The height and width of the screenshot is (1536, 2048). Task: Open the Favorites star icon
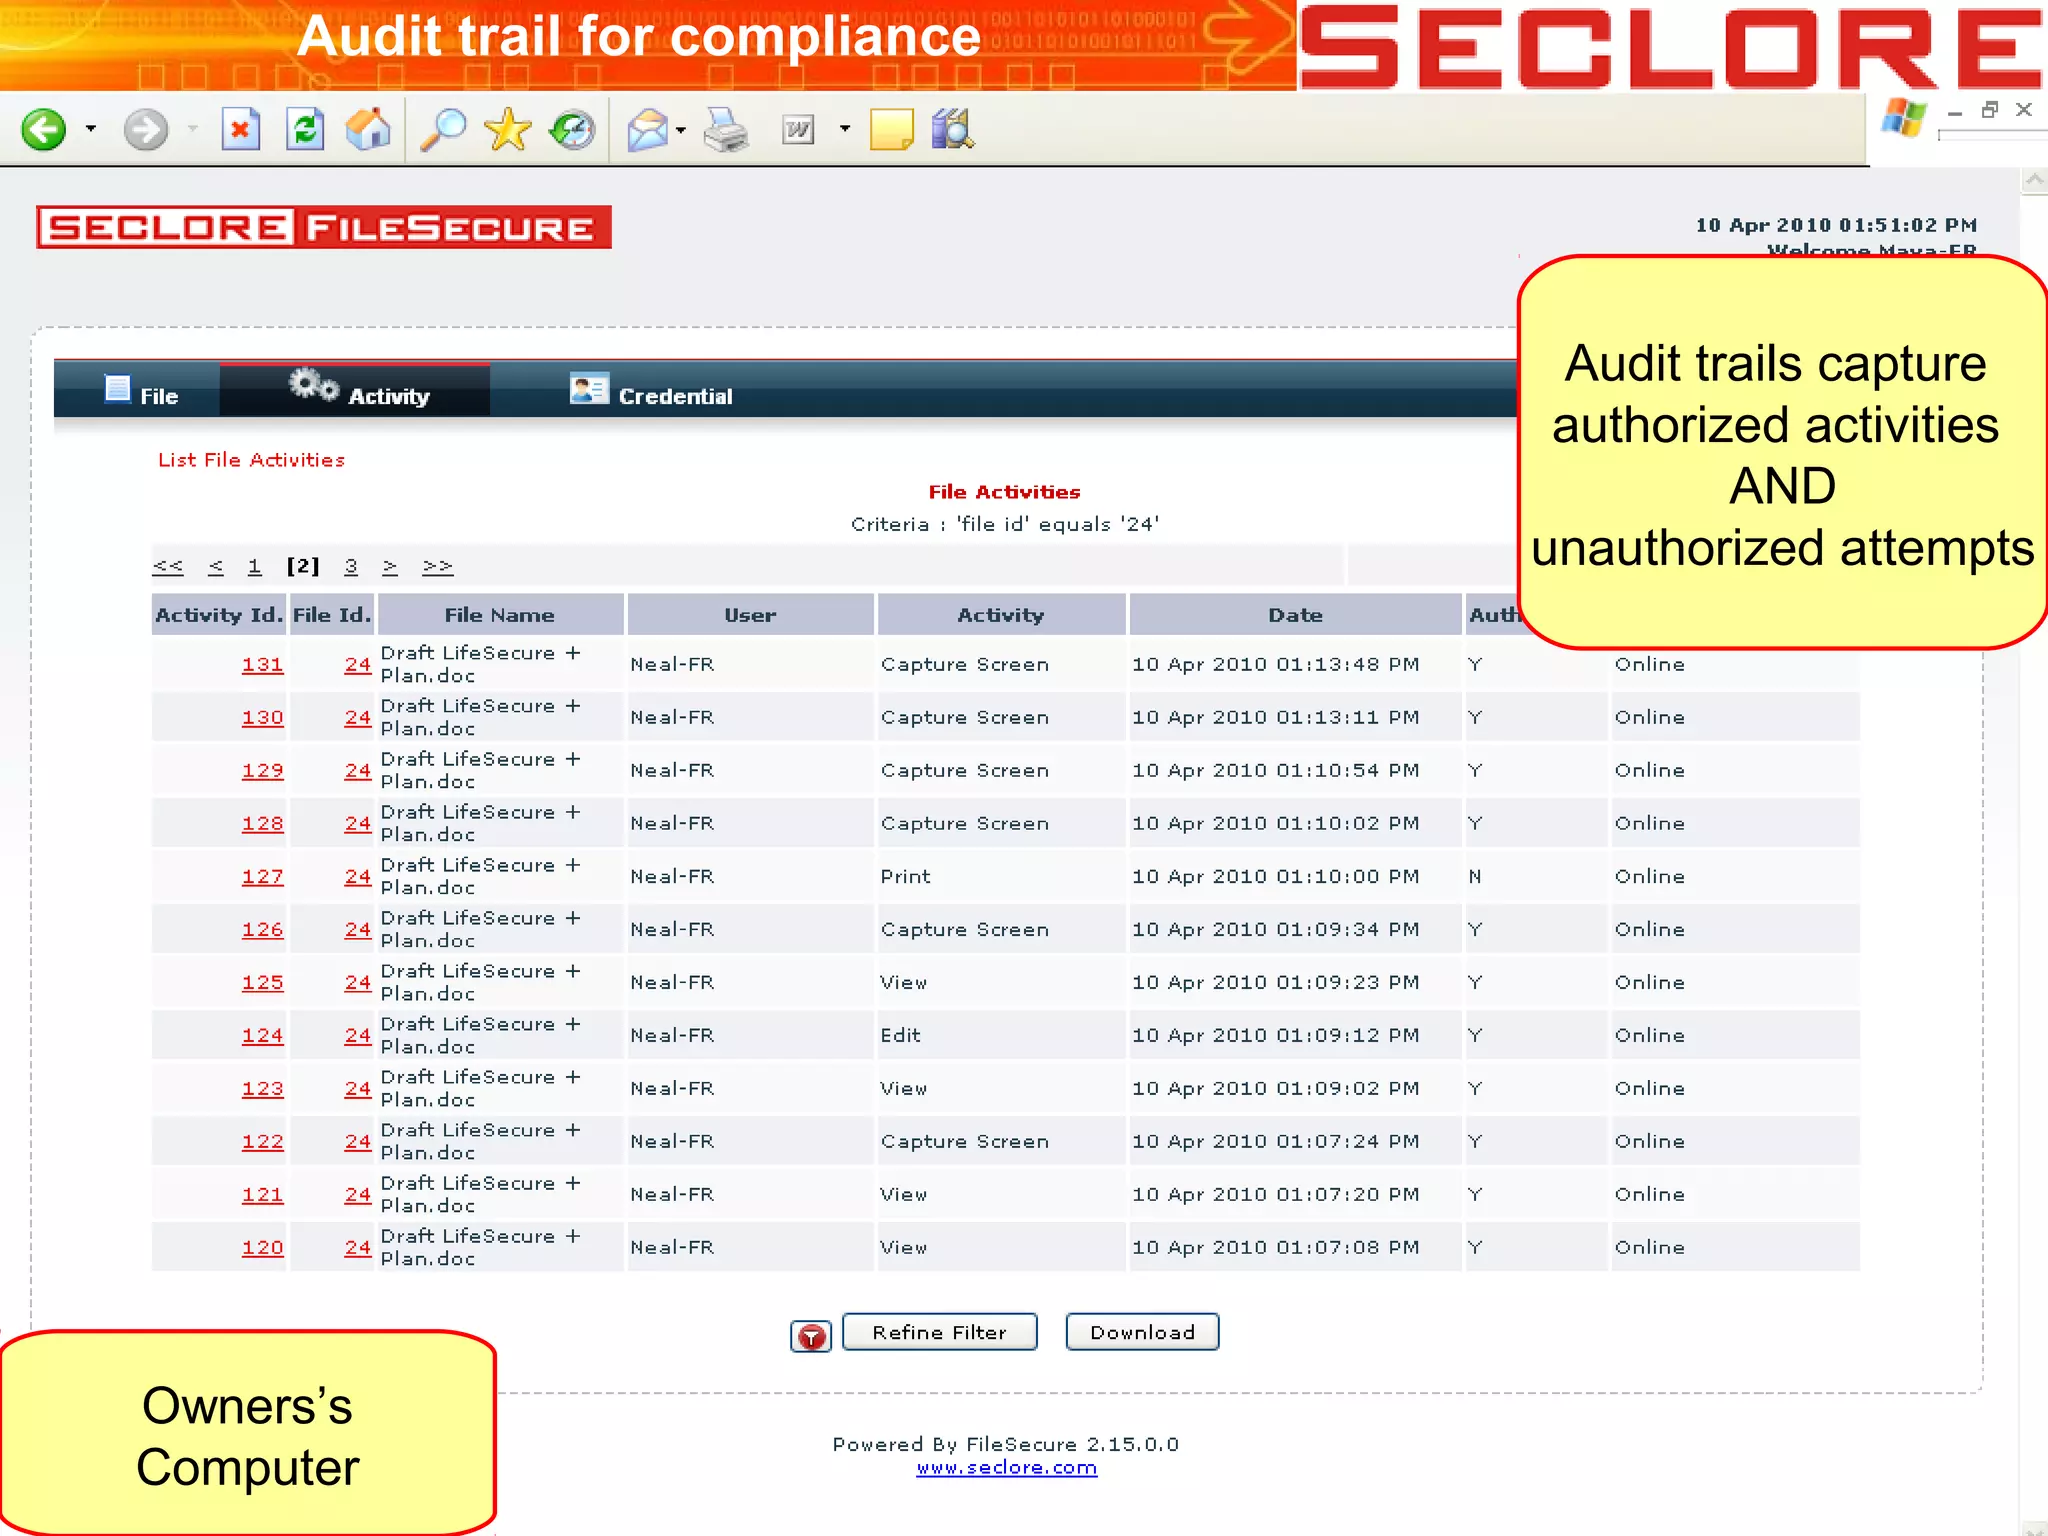(508, 129)
